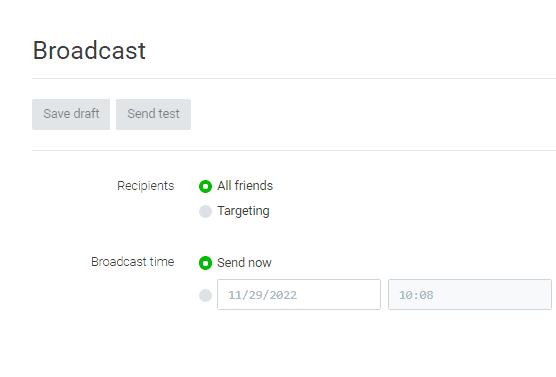
Task: Select the Send now radio button
Action: [x=205, y=263]
